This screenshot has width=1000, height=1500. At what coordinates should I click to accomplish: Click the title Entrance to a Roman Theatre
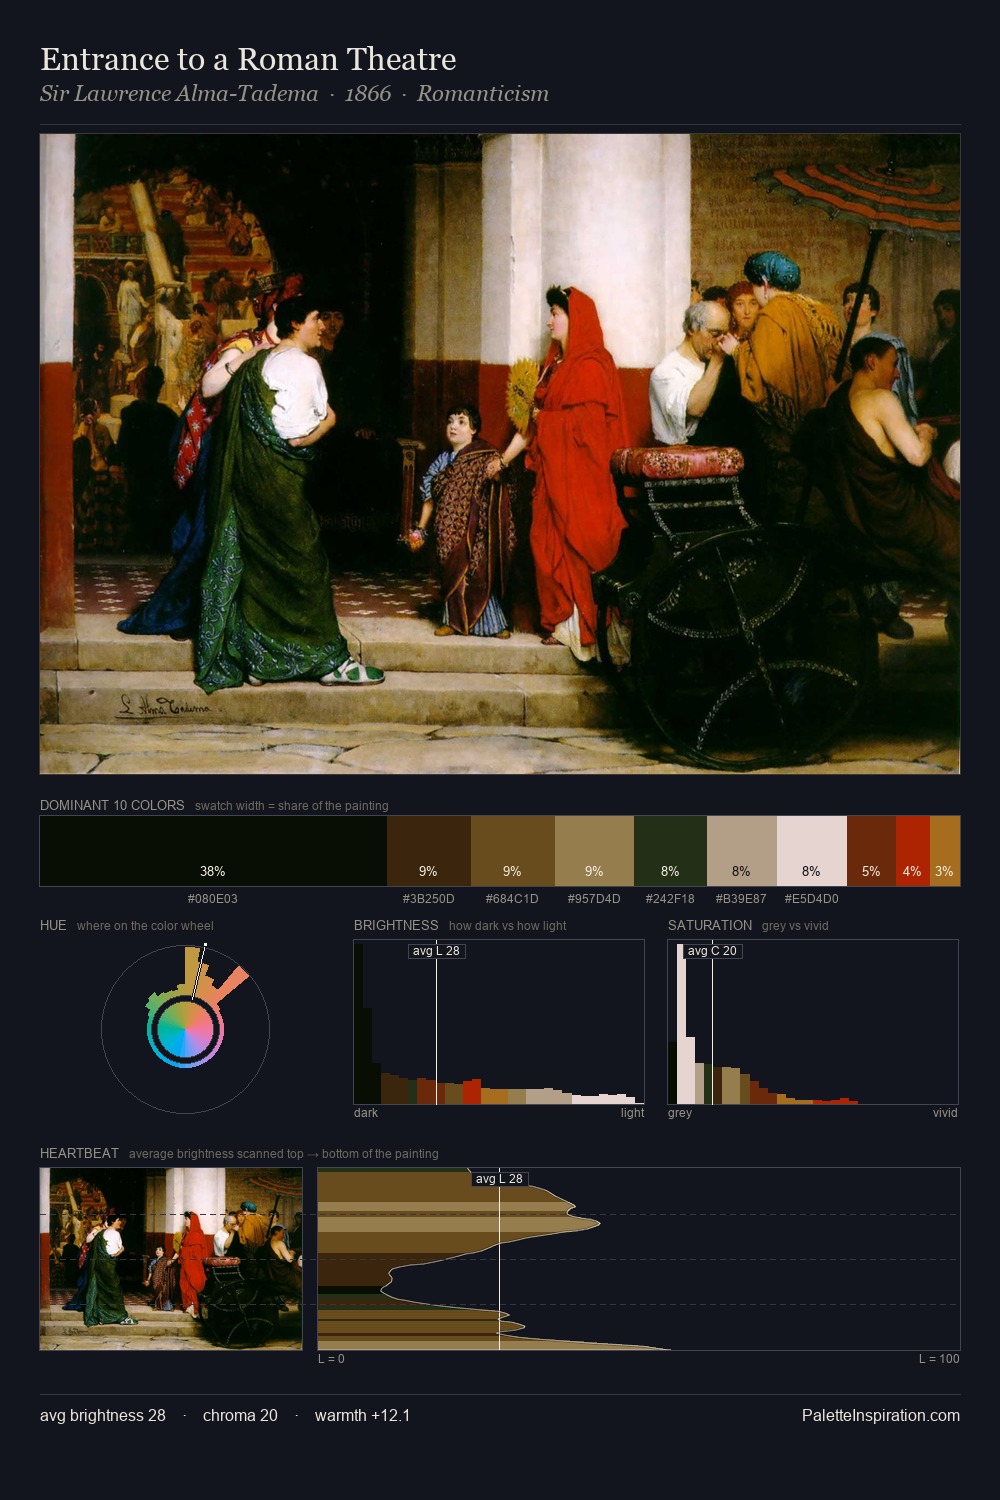[248, 60]
